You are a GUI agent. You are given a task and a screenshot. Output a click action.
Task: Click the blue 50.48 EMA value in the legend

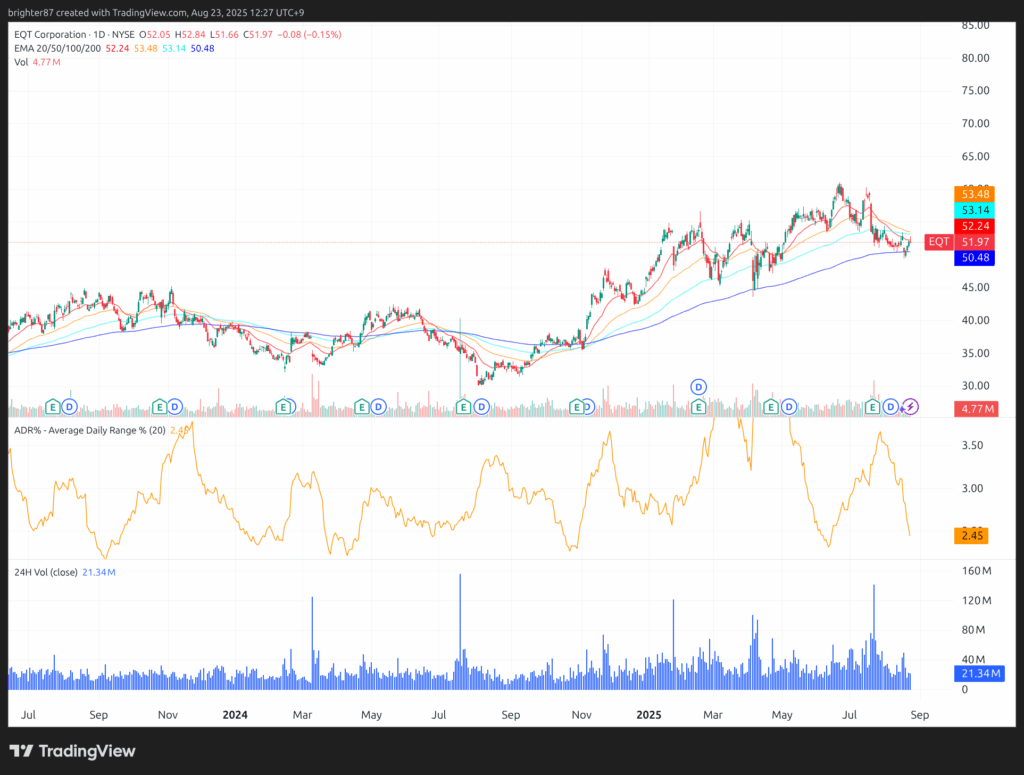tap(202, 48)
